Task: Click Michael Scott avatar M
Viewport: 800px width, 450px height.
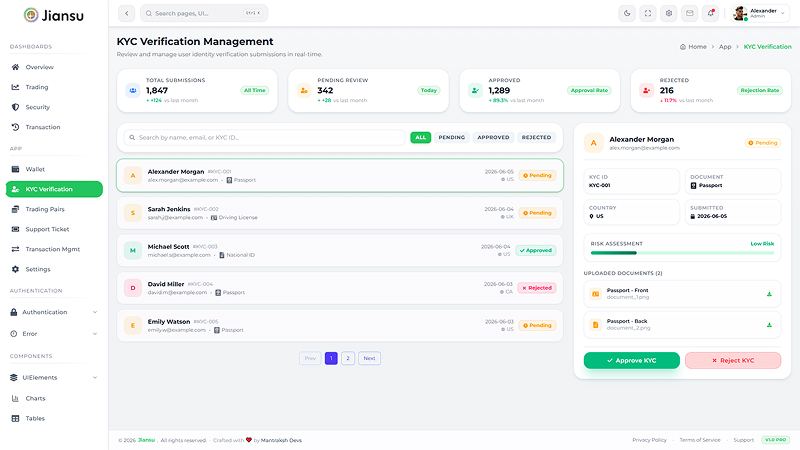Action: (133, 251)
